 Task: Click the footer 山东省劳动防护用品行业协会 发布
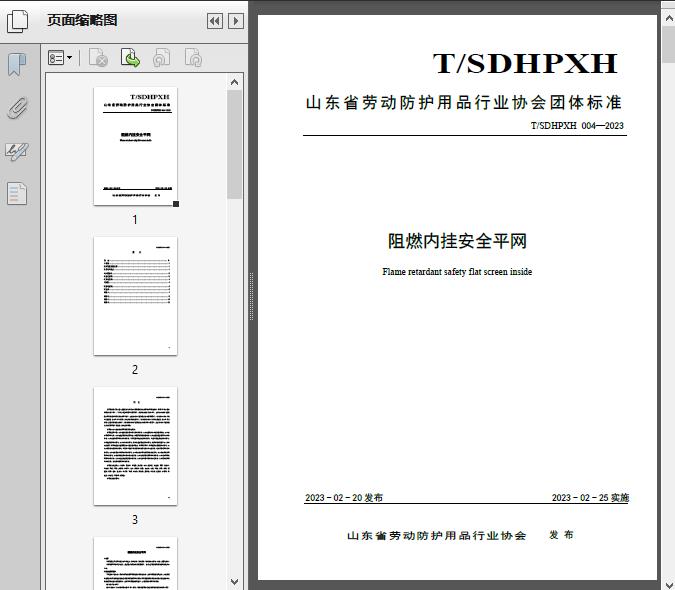click(460, 535)
